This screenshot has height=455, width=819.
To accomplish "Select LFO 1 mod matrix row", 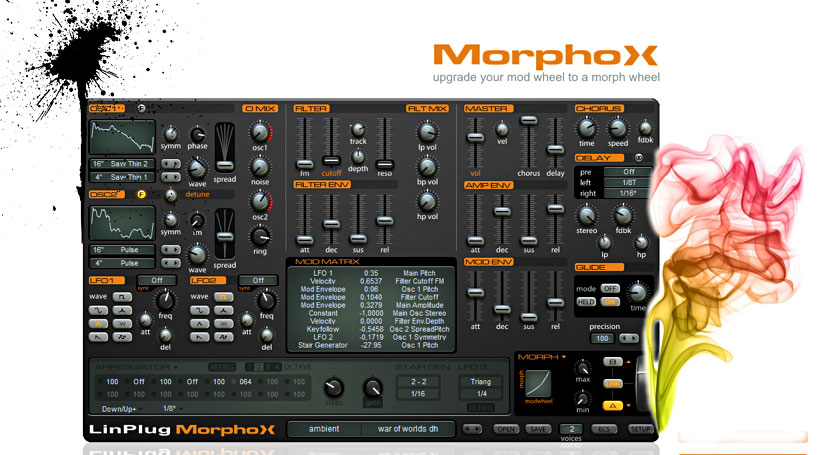I will [x=371, y=273].
